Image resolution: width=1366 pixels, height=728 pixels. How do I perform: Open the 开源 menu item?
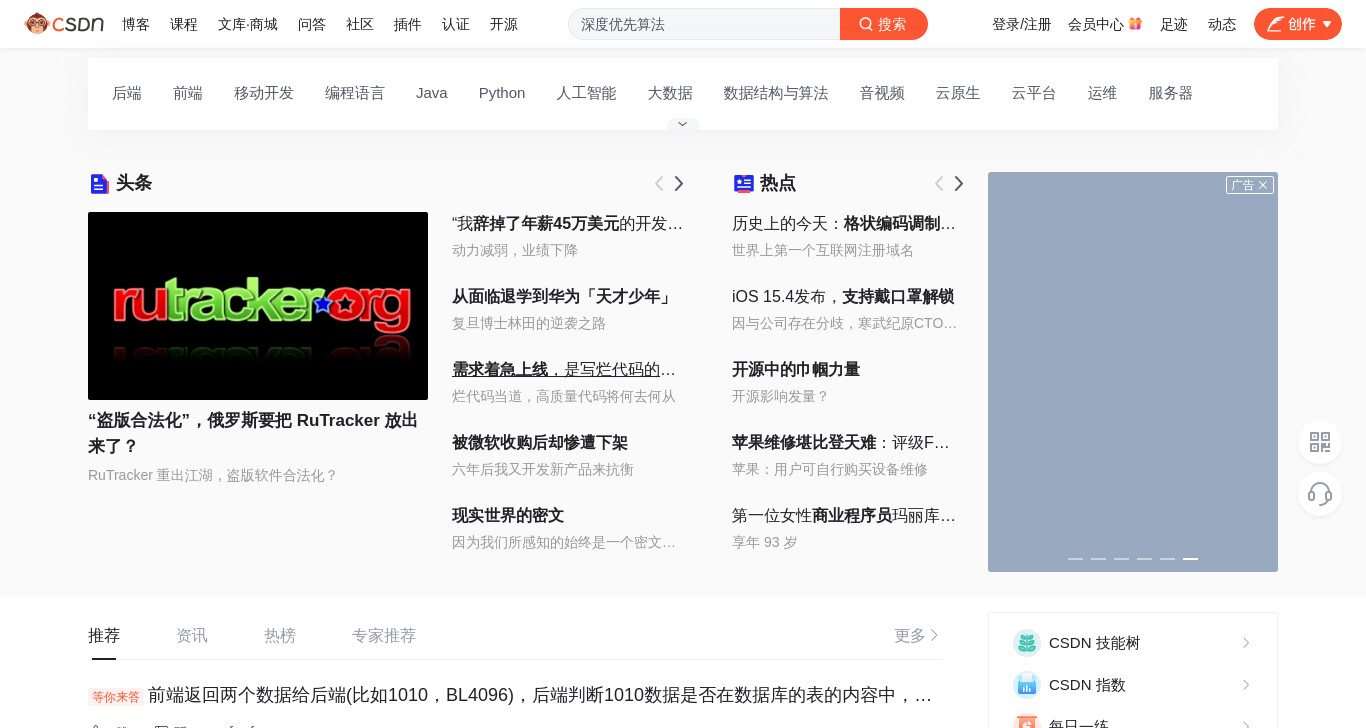pos(504,24)
